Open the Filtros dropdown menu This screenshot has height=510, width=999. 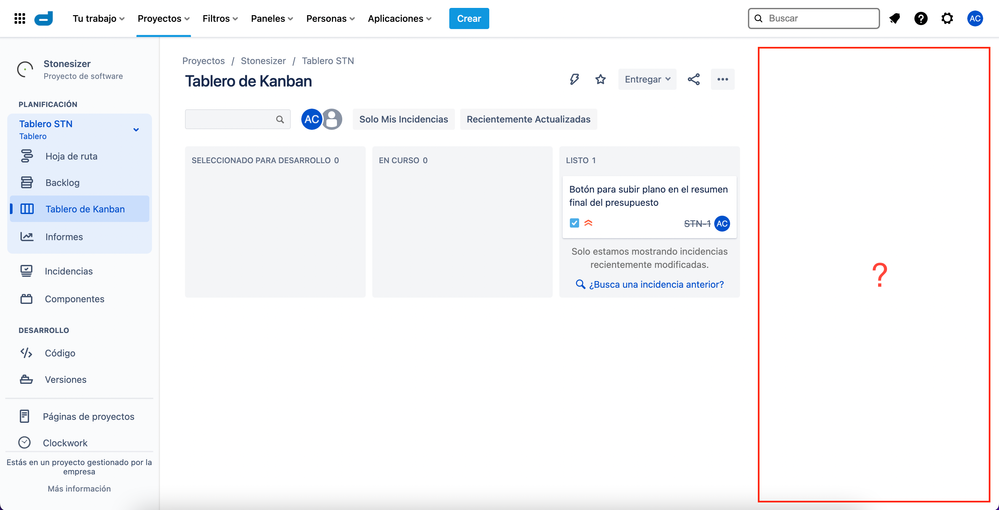tap(220, 18)
